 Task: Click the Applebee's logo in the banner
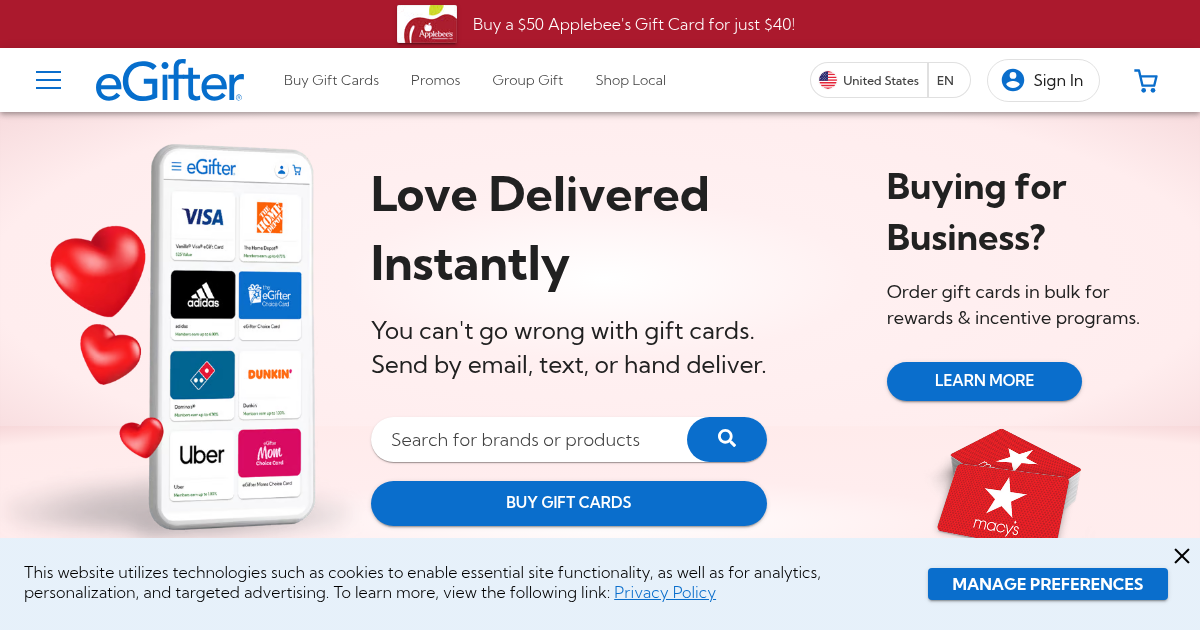coord(428,23)
